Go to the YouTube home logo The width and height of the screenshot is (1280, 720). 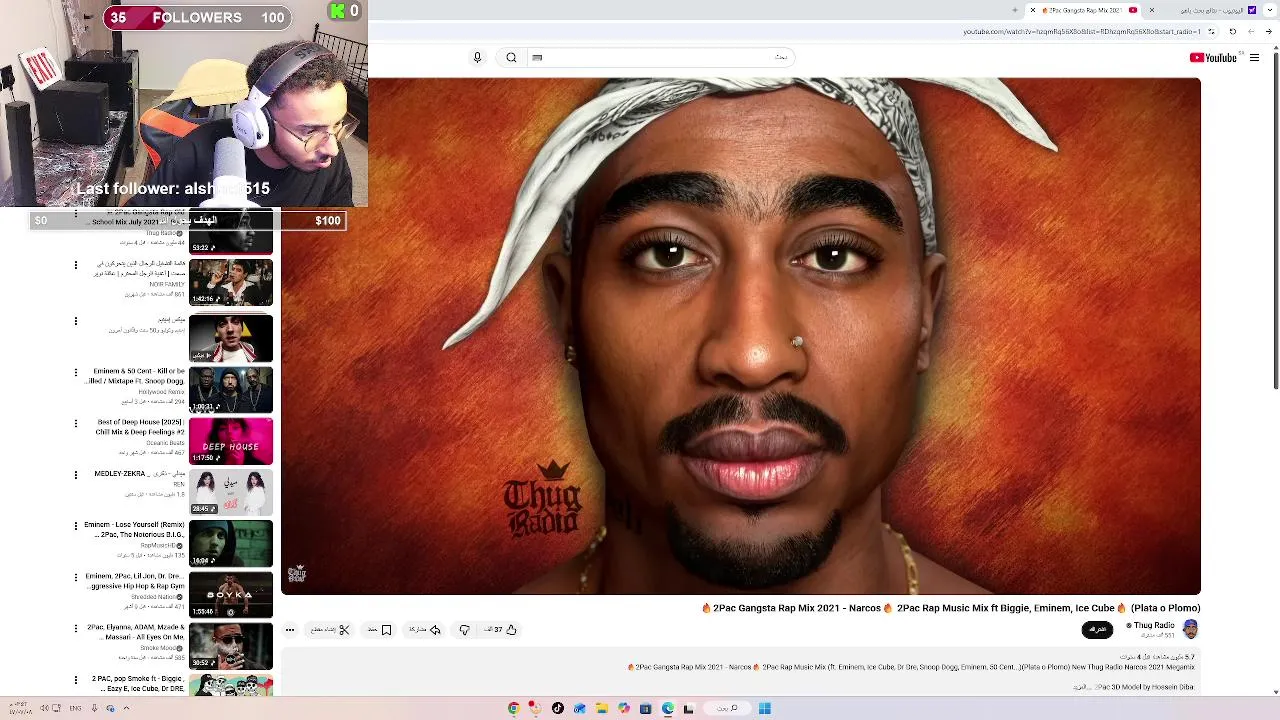pyautogui.click(x=1213, y=58)
